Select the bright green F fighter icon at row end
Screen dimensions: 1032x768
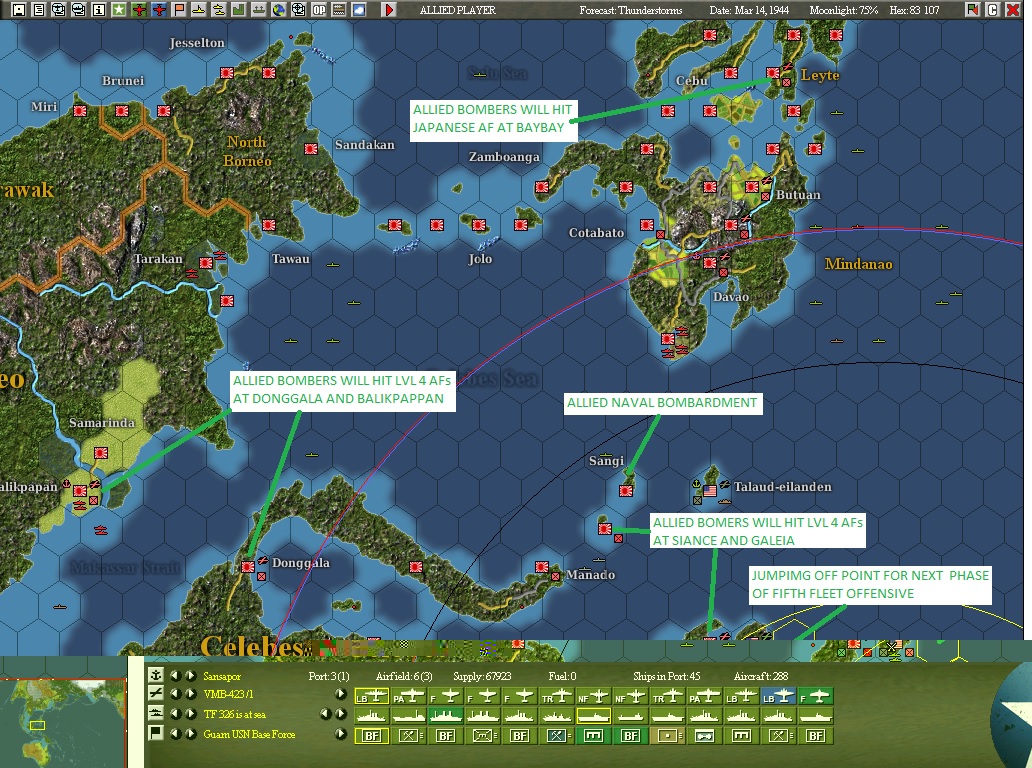(x=815, y=696)
